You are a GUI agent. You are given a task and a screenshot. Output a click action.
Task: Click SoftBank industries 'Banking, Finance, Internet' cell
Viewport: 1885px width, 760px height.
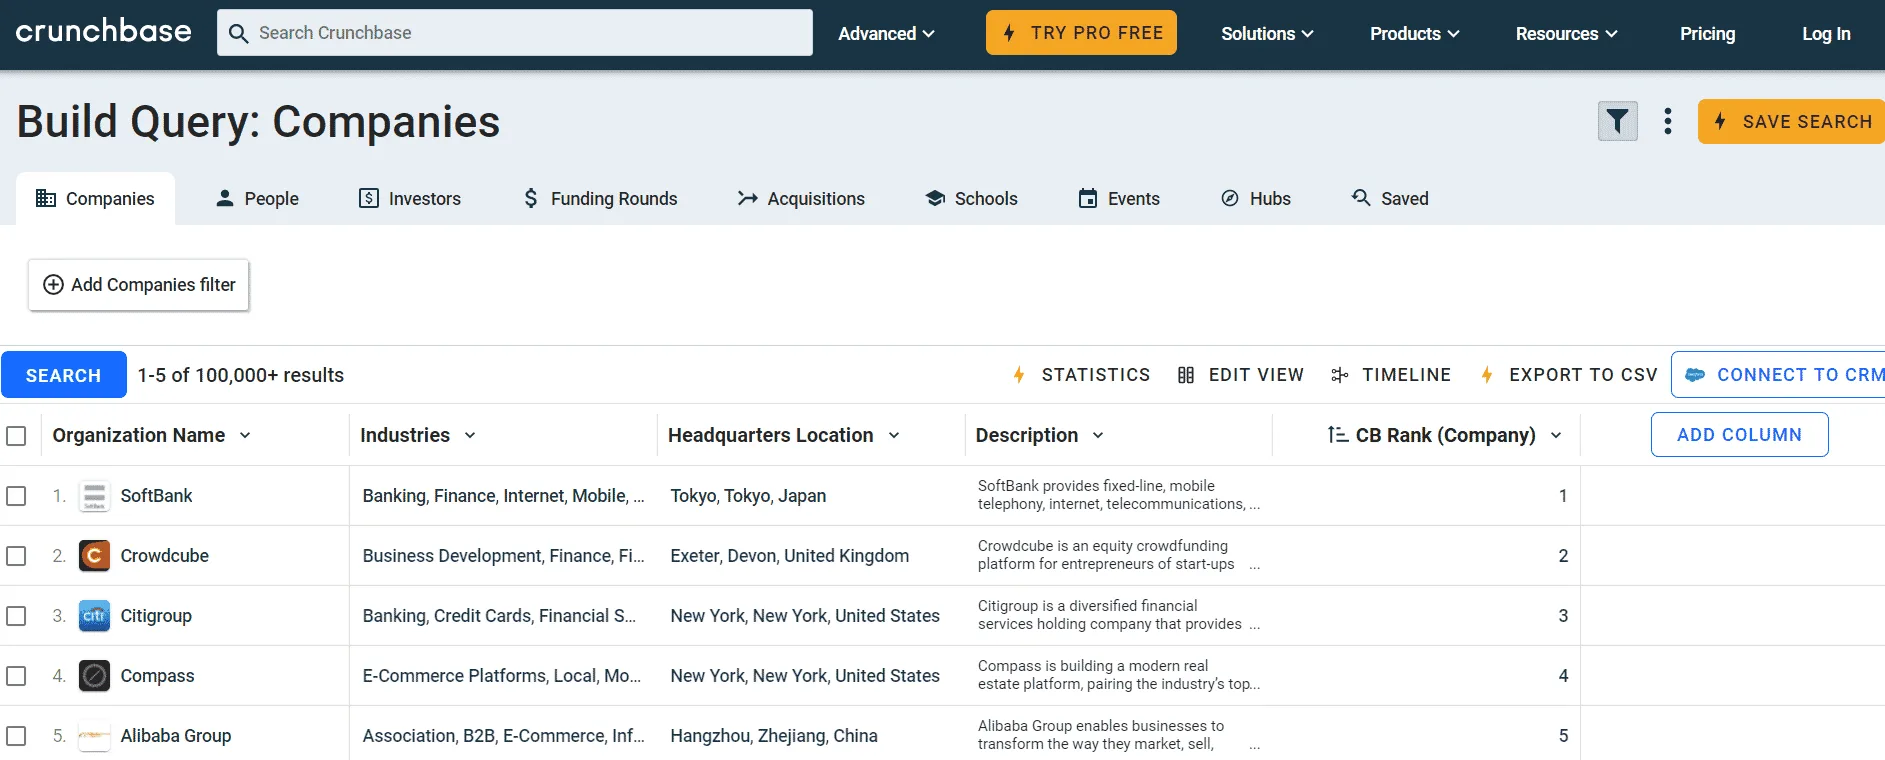(503, 496)
